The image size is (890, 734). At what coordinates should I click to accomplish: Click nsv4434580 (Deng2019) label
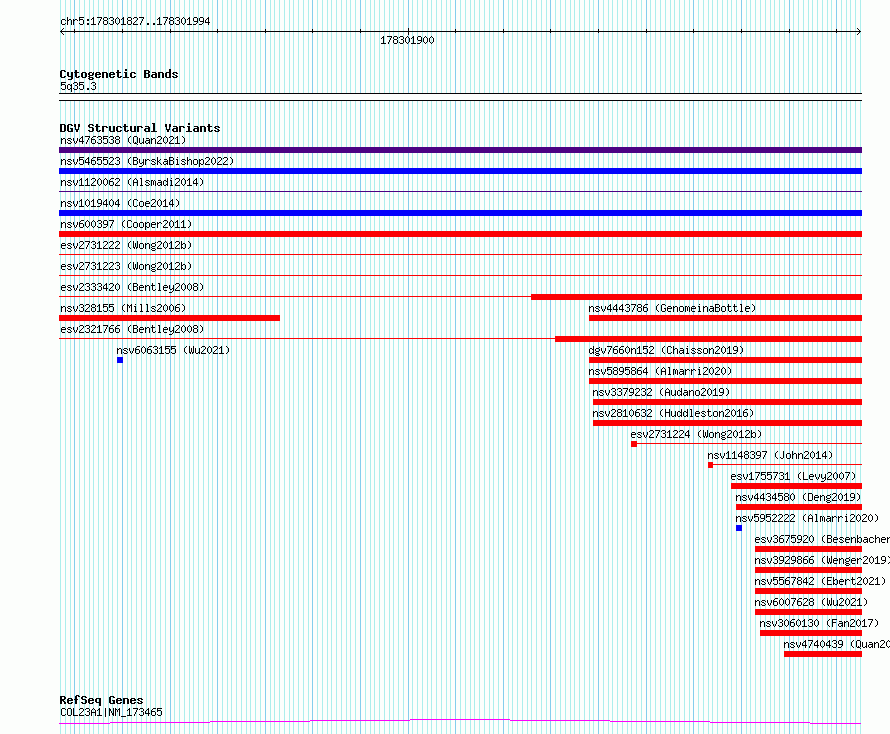coord(798,497)
